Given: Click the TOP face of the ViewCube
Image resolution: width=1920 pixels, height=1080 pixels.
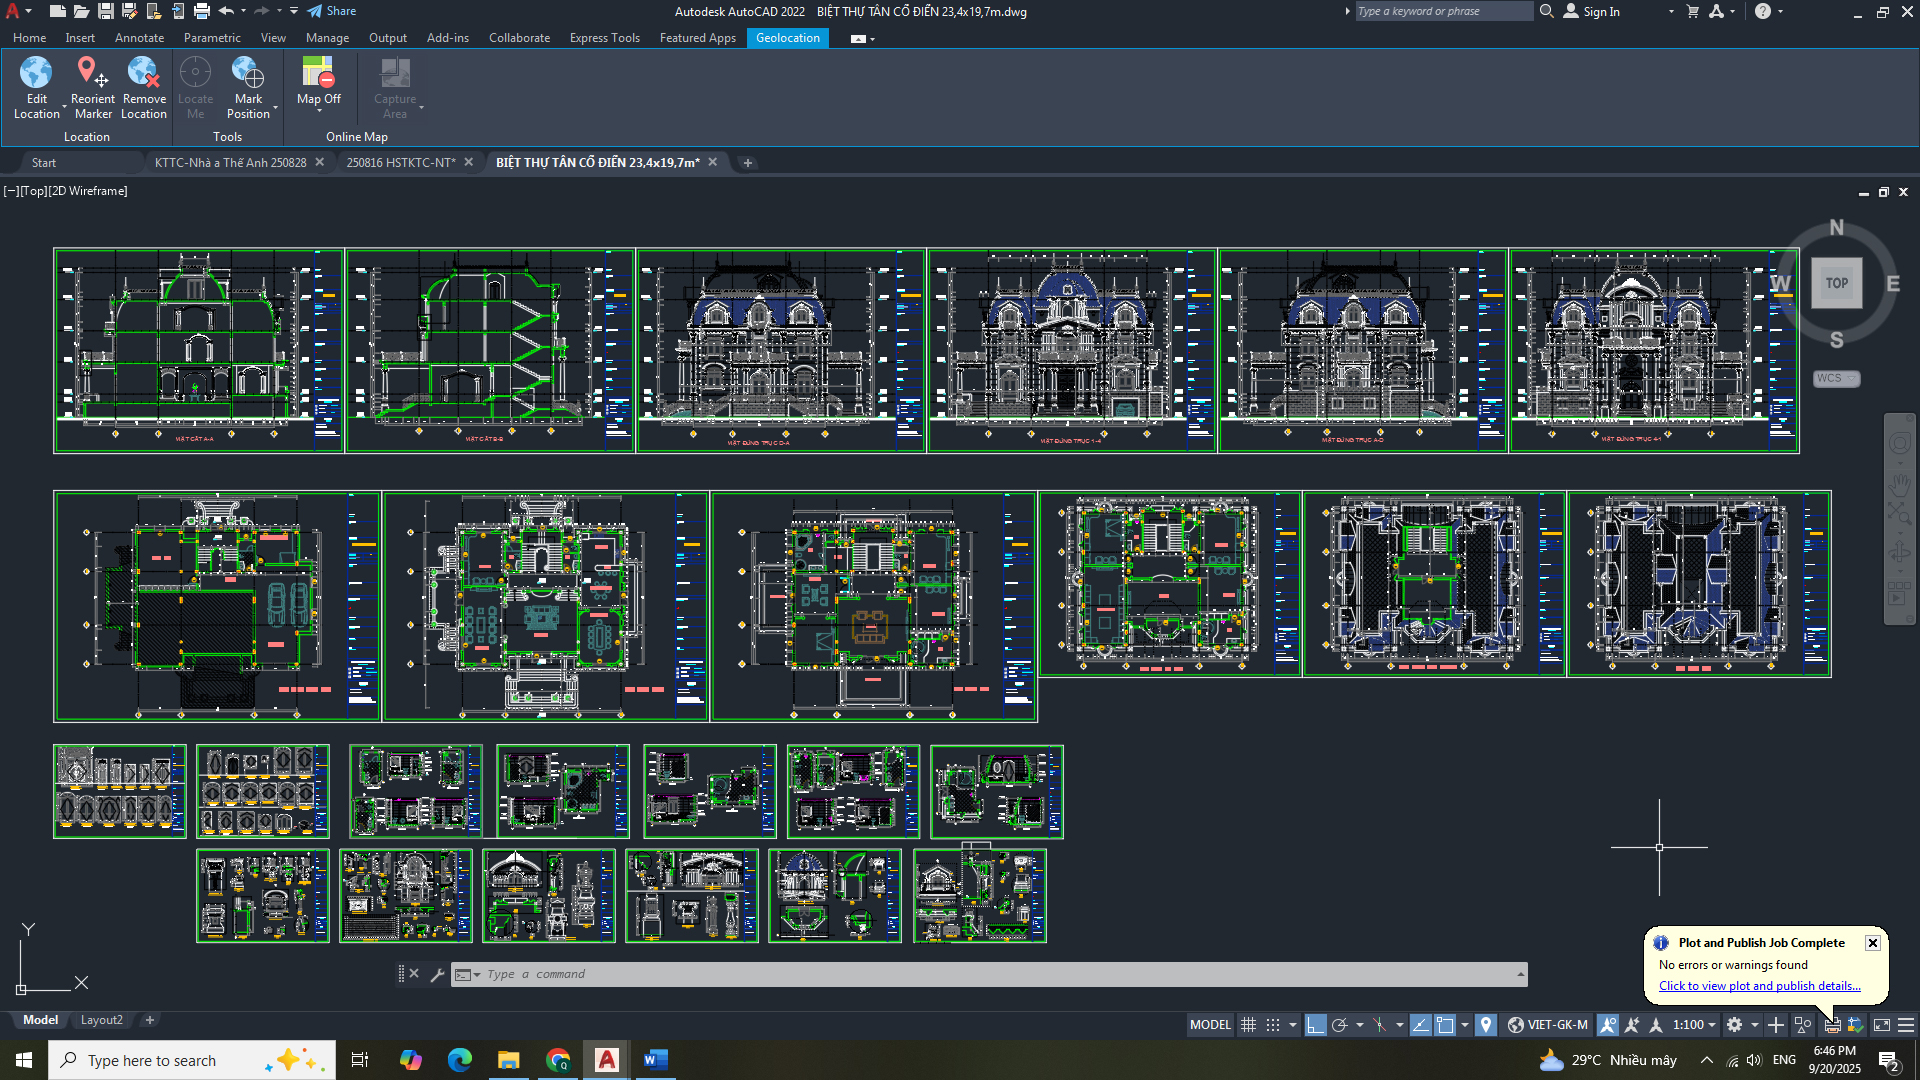Looking at the screenshot, I should [x=1836, y=283].
